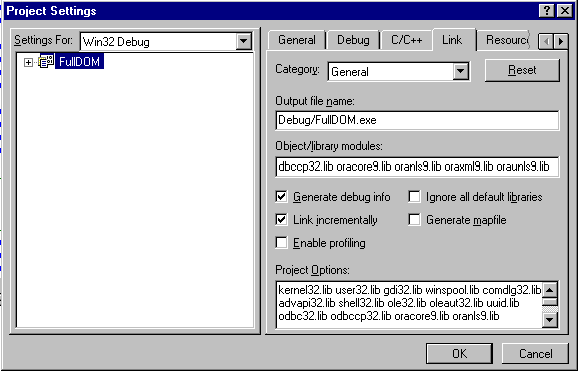Click the Output file name field

click(x=417, y=120)
